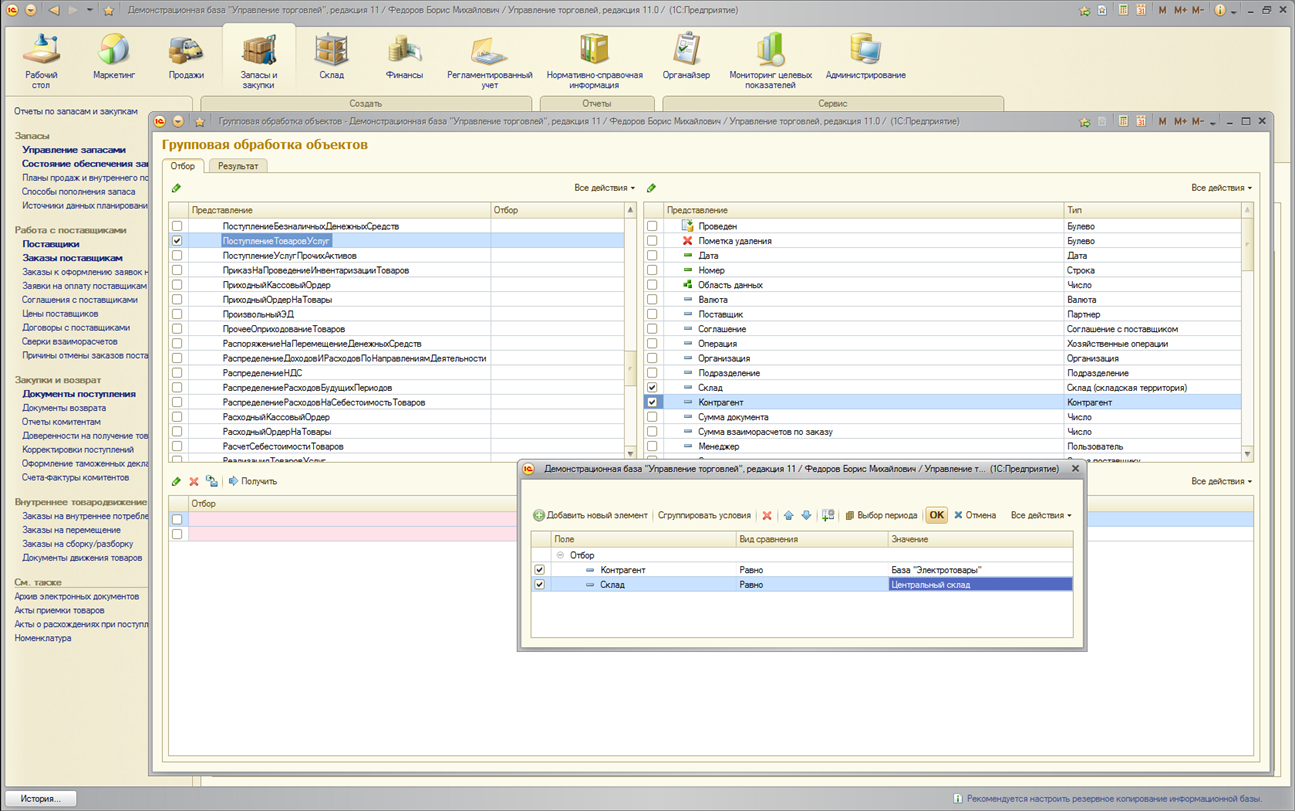Open the Регламентированный учет section
This screenshot has height=811, width=1295.
click(489, 60)
